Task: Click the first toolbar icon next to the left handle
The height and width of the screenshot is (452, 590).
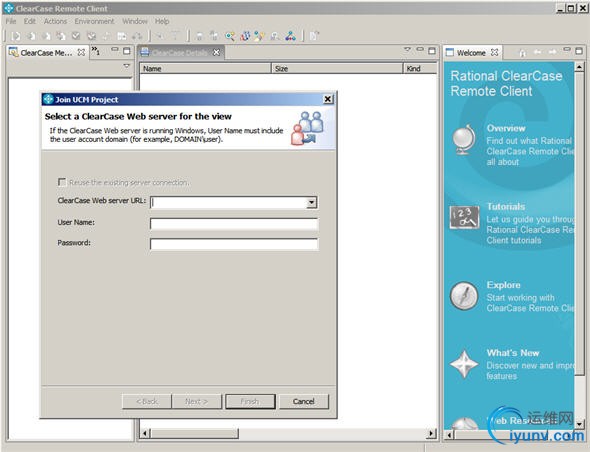Action: point(16,36)
